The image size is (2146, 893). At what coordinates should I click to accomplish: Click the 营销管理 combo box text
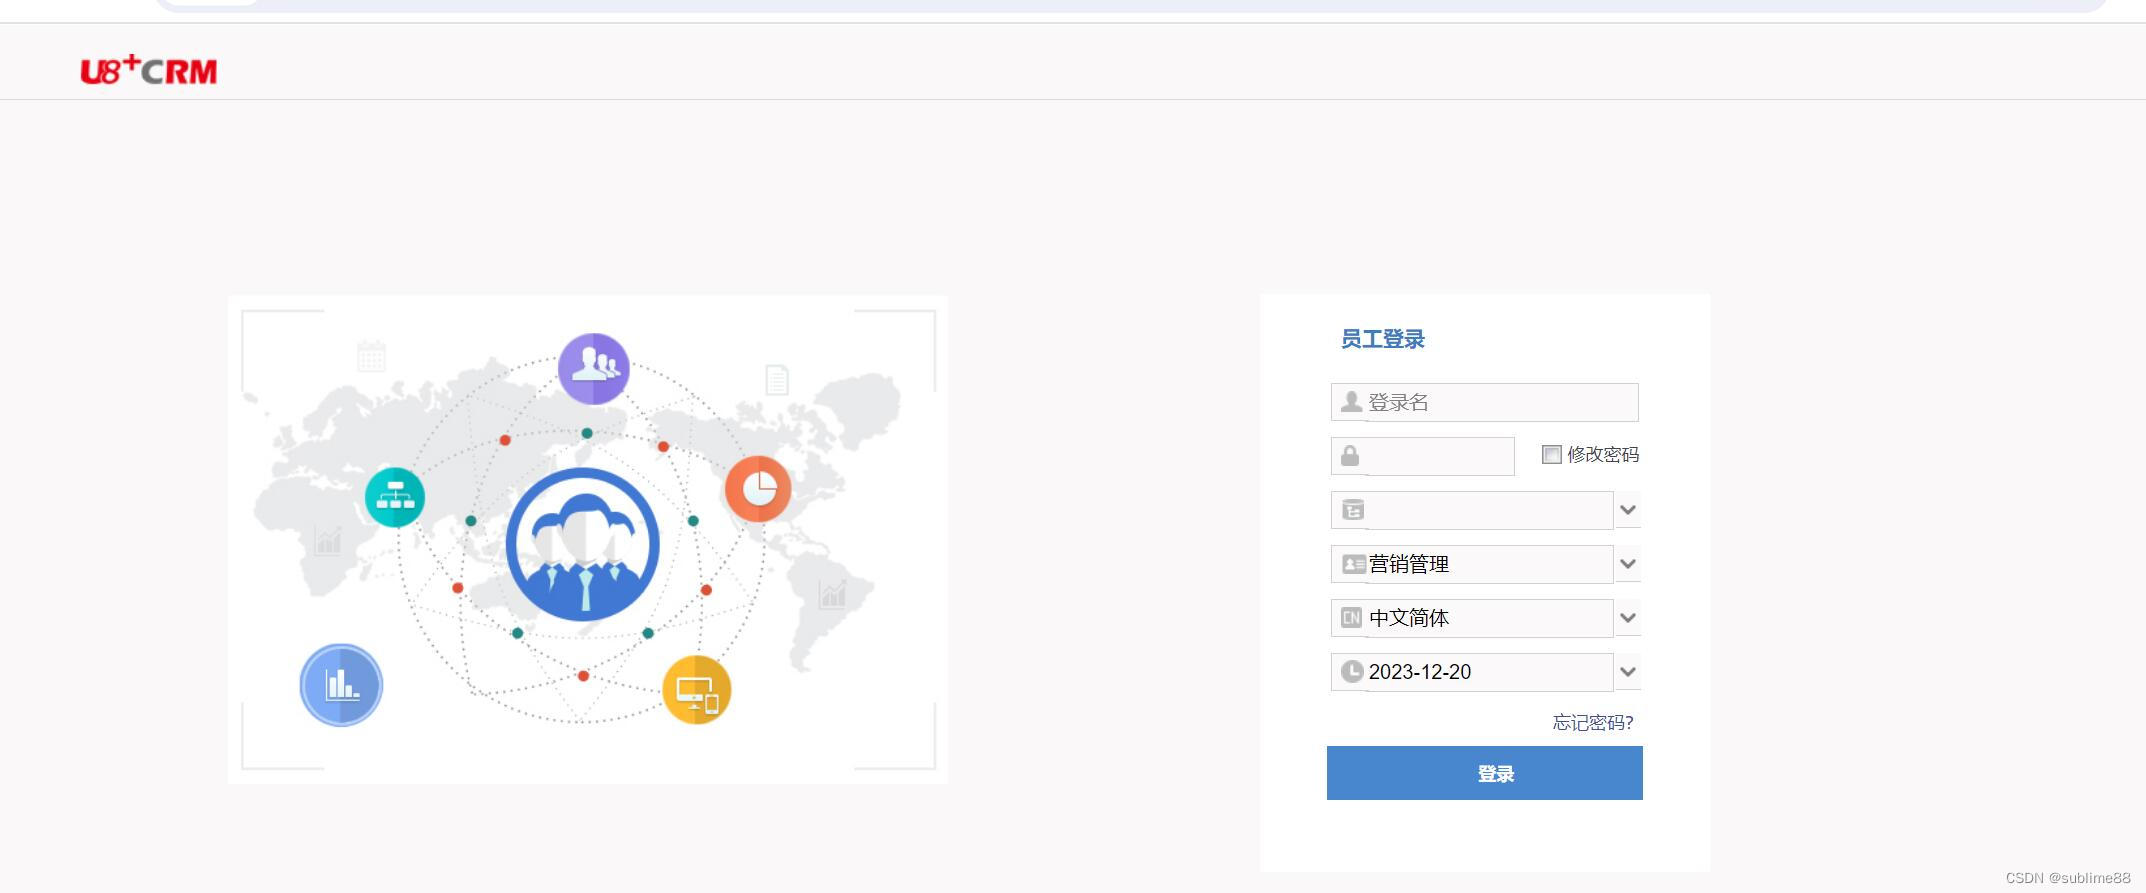coord(1409,564)
